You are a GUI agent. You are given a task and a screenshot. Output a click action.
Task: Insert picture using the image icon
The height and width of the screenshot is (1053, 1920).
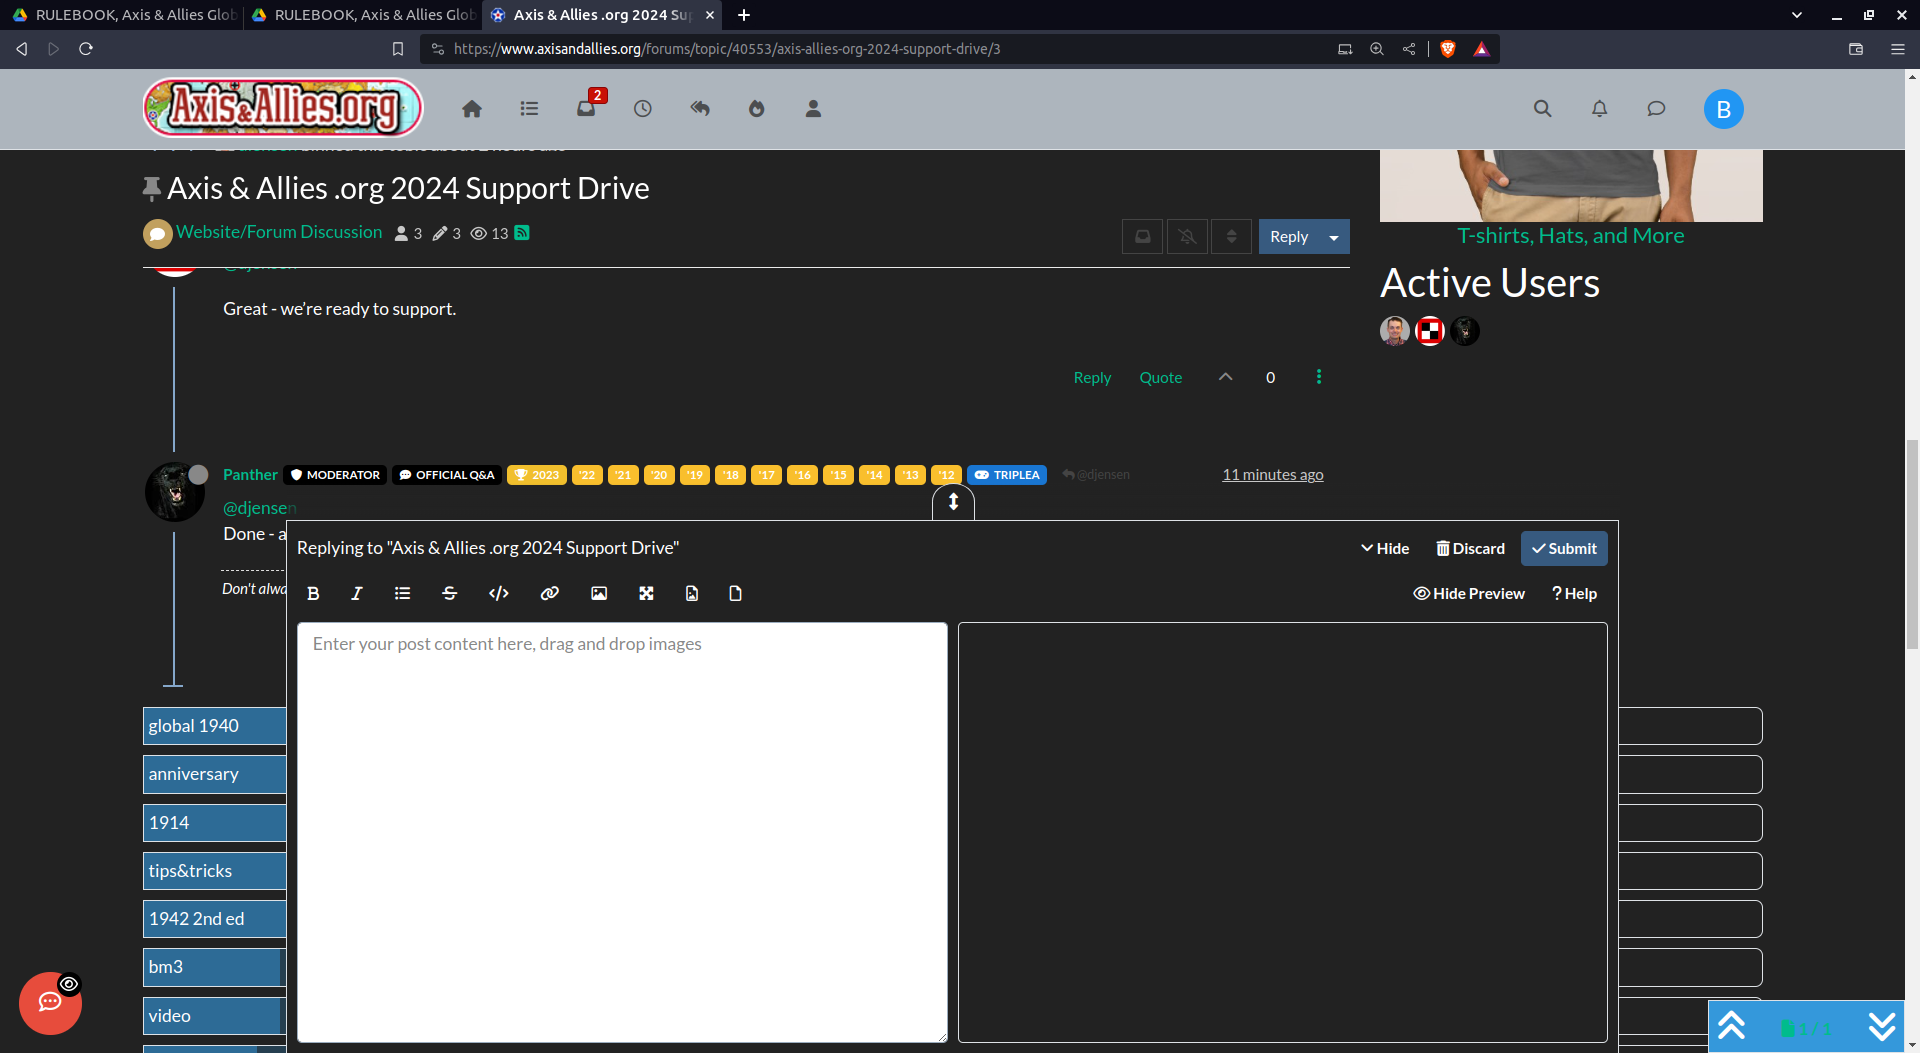(599, 594)
